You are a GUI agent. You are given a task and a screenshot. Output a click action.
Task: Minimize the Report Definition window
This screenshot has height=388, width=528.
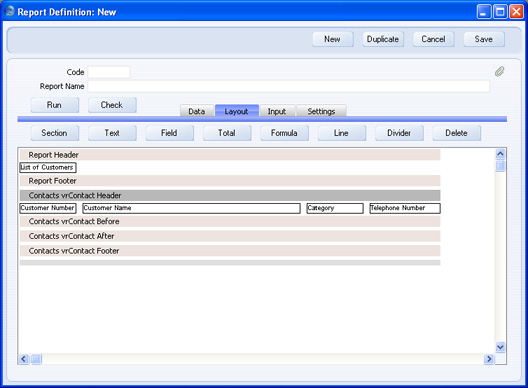[x=484, y=12]
